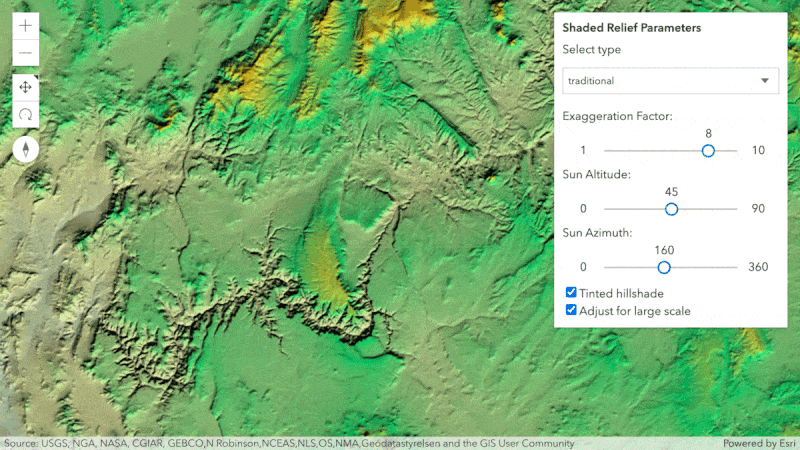The width and height of the screenshot is (800, 450).
Task: Reset orientation with the compass button
Action: pos(26,149)
